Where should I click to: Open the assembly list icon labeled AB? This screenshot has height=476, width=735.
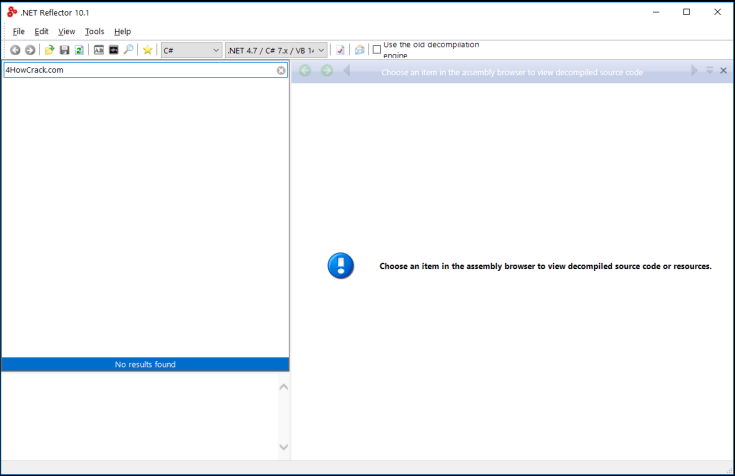[98, 50]
